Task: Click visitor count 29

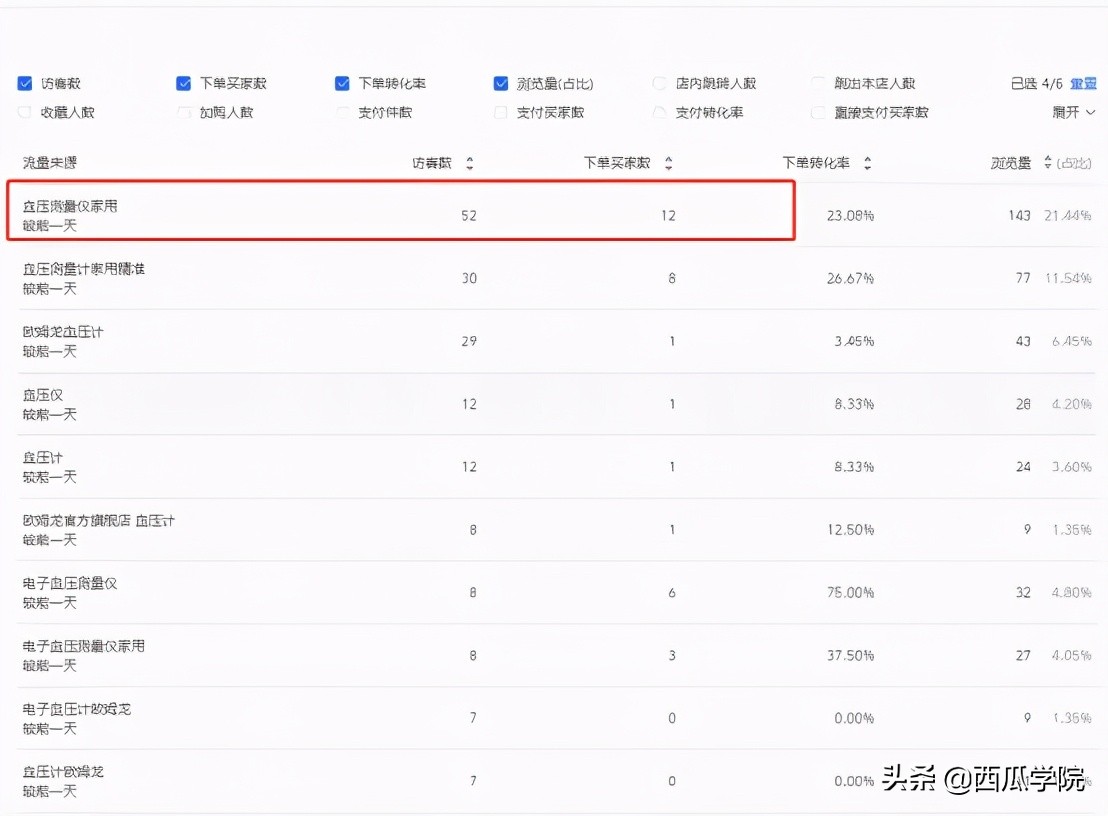Action: pyautogui.click(x=469, y=341)
